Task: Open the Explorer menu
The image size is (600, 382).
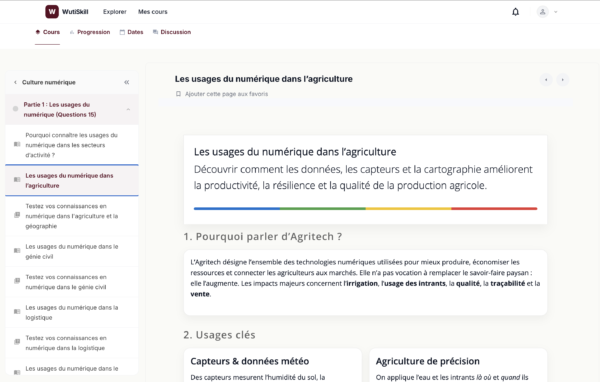Action: [x=114, y=12]
